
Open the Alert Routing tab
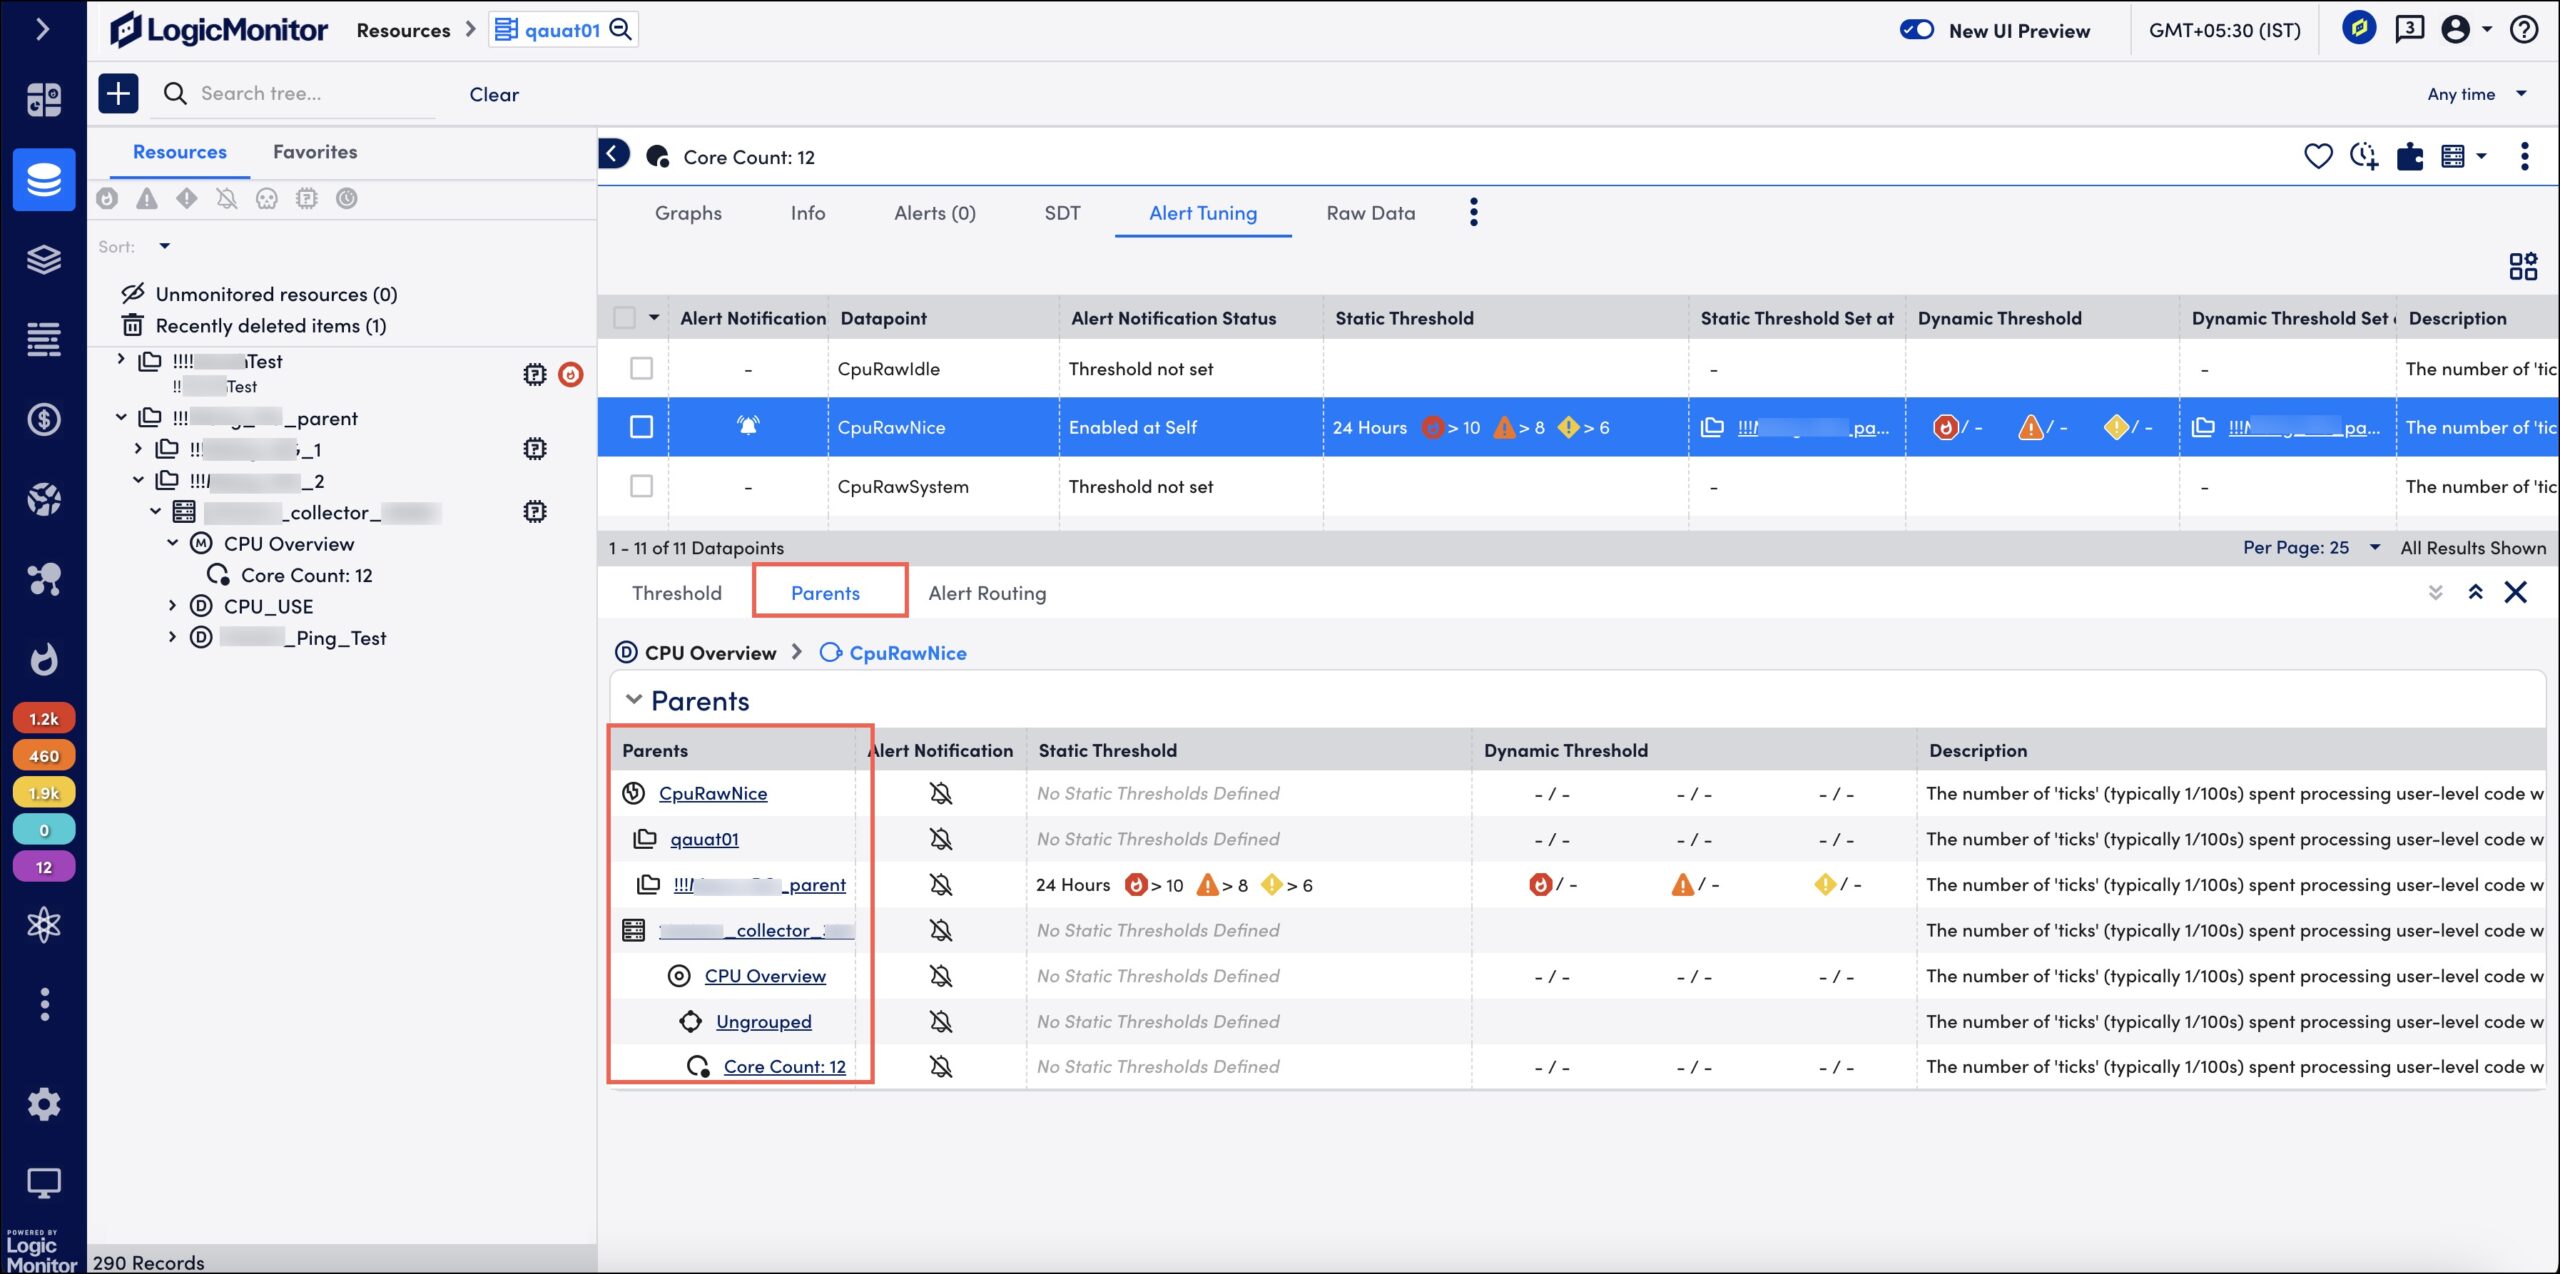pyautogui.click(x=987, y=593)
